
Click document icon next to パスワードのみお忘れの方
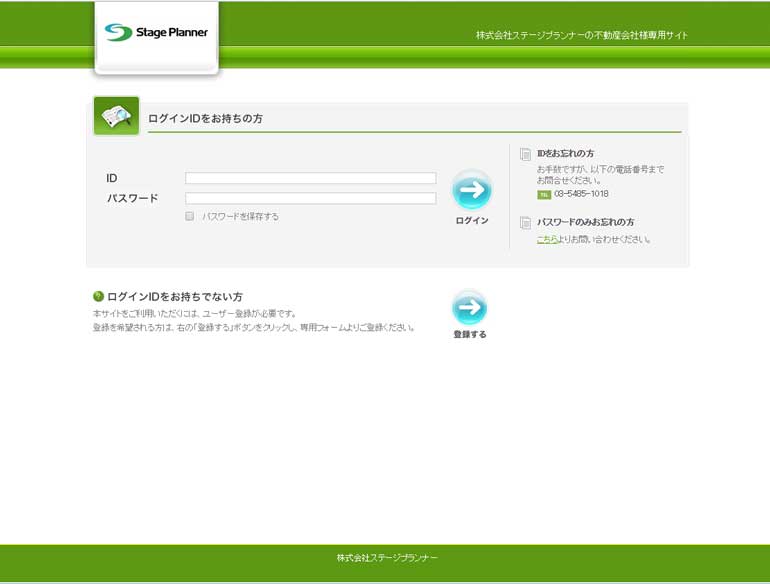(x=525, y=223)
